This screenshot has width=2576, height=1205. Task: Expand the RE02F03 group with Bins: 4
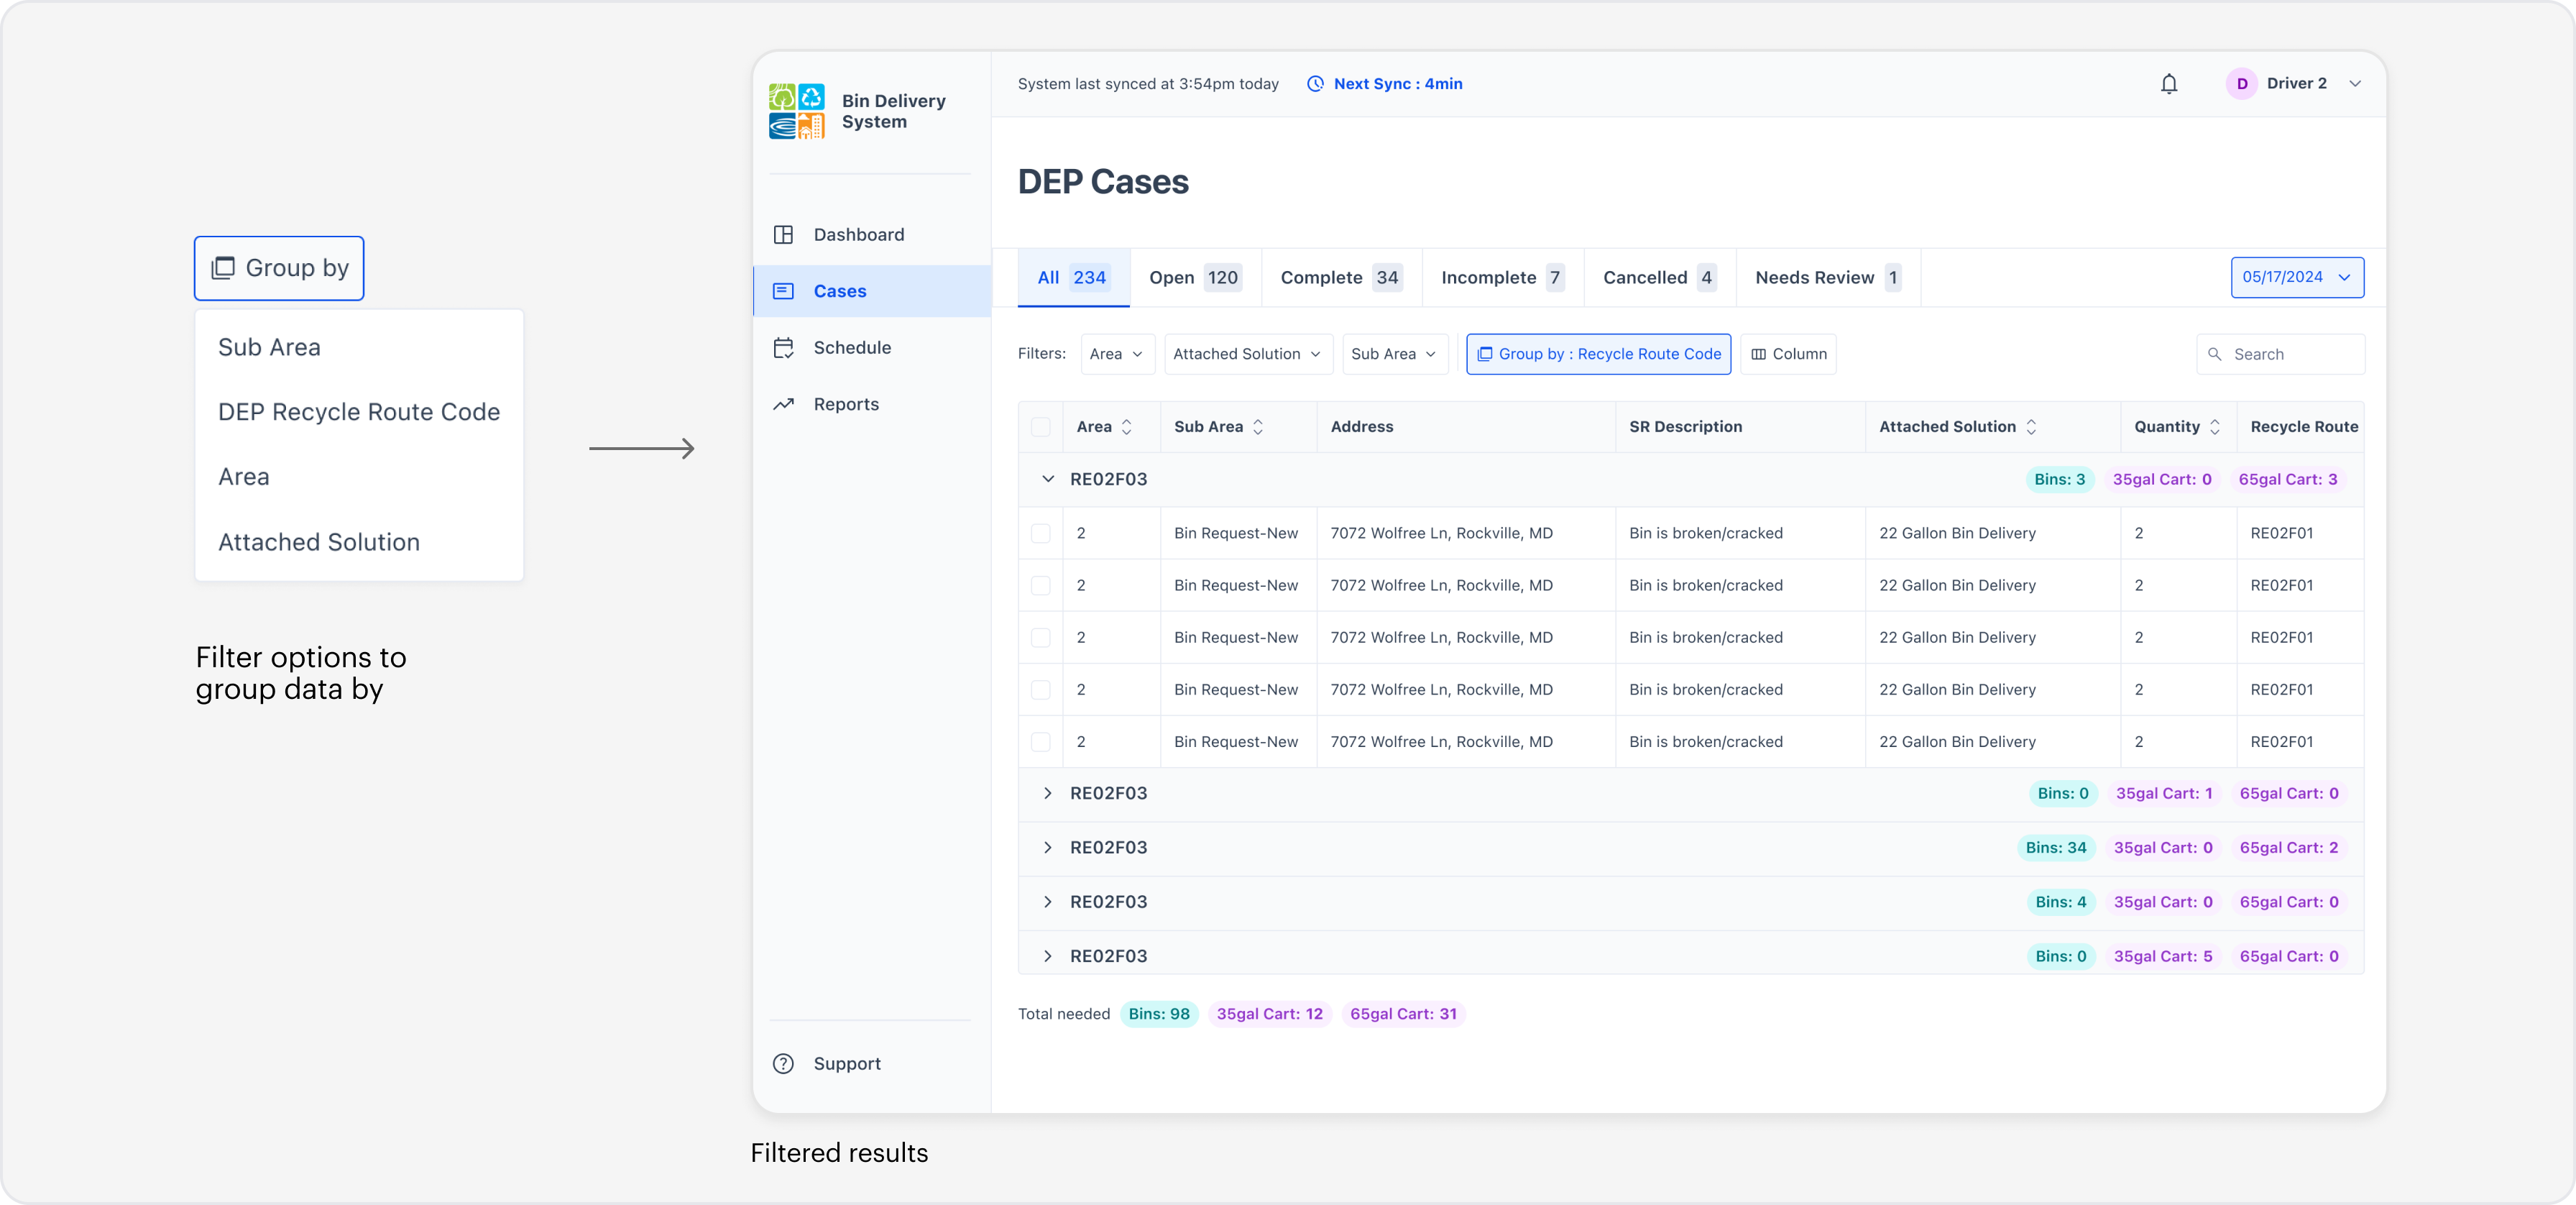click(1047, 901)
